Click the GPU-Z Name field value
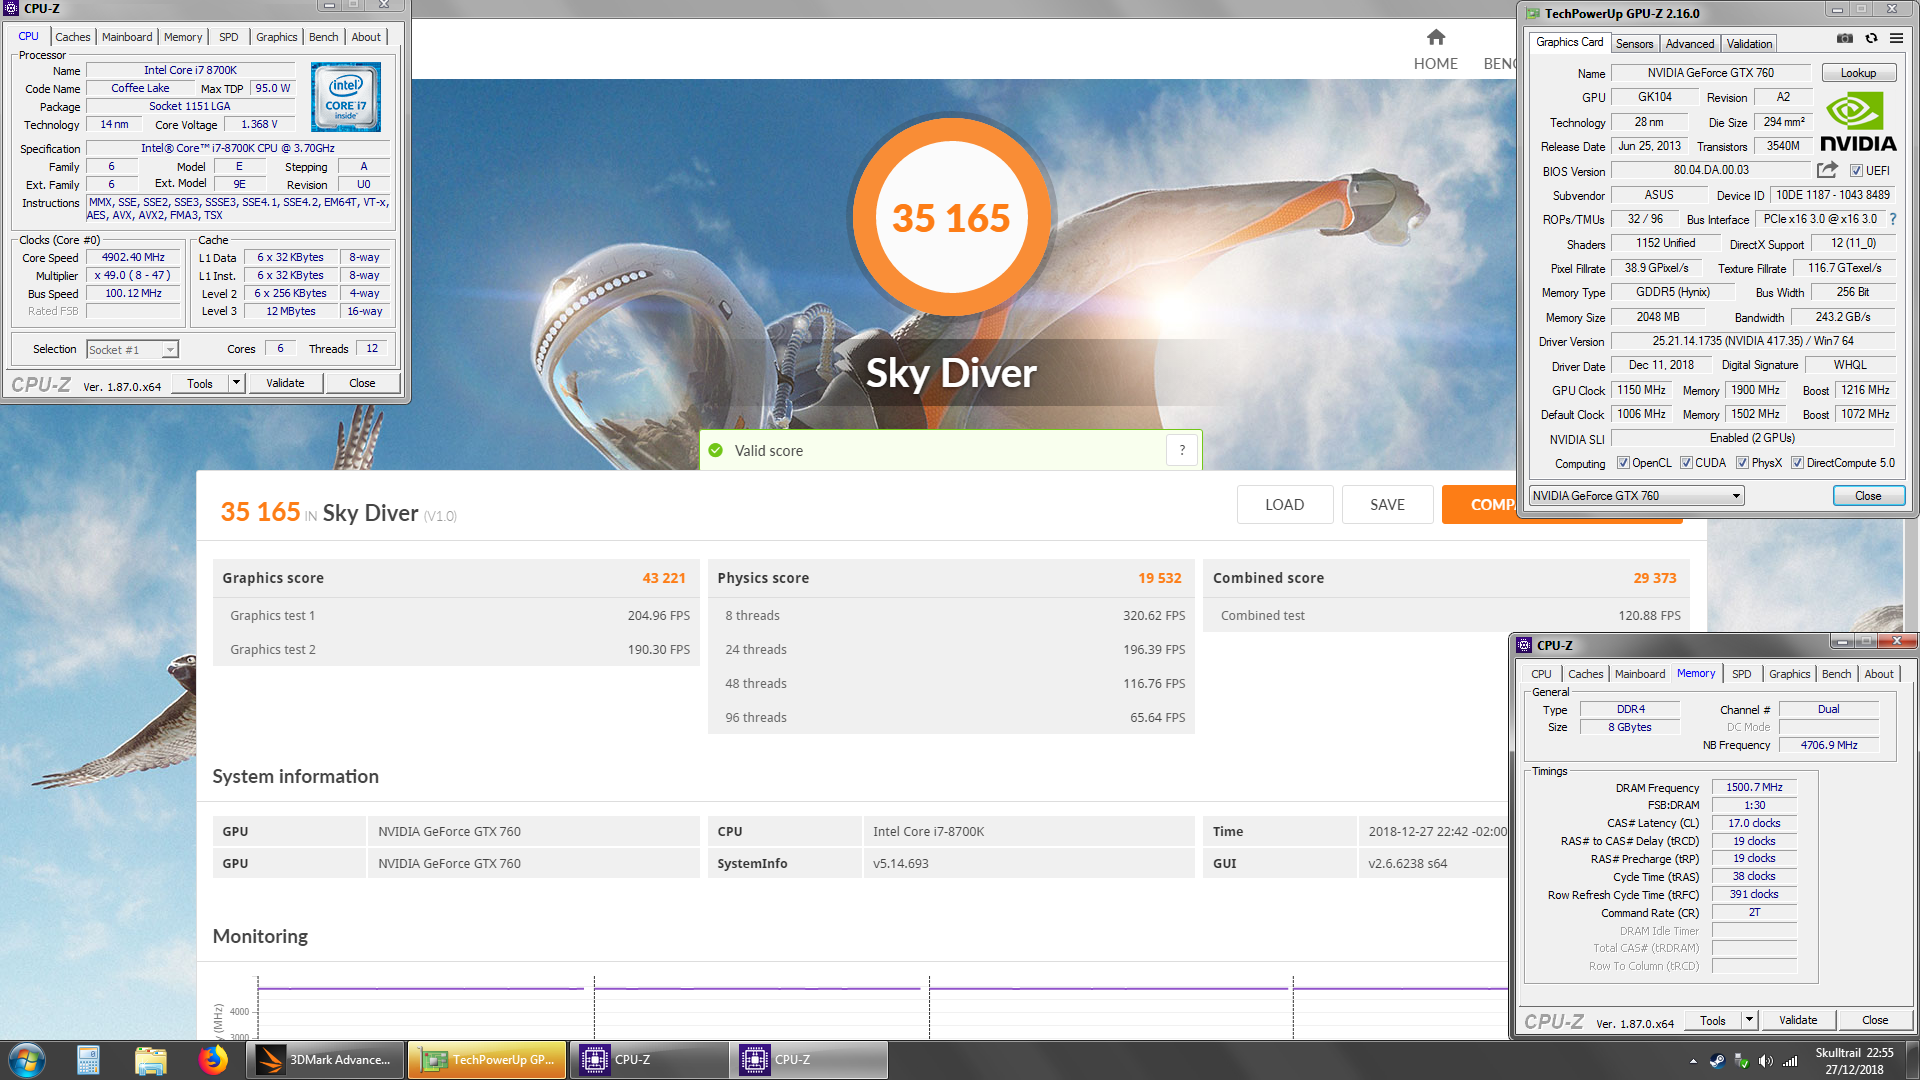The height and width of the screenshot is (1080, 1920). click(1711, 73)
